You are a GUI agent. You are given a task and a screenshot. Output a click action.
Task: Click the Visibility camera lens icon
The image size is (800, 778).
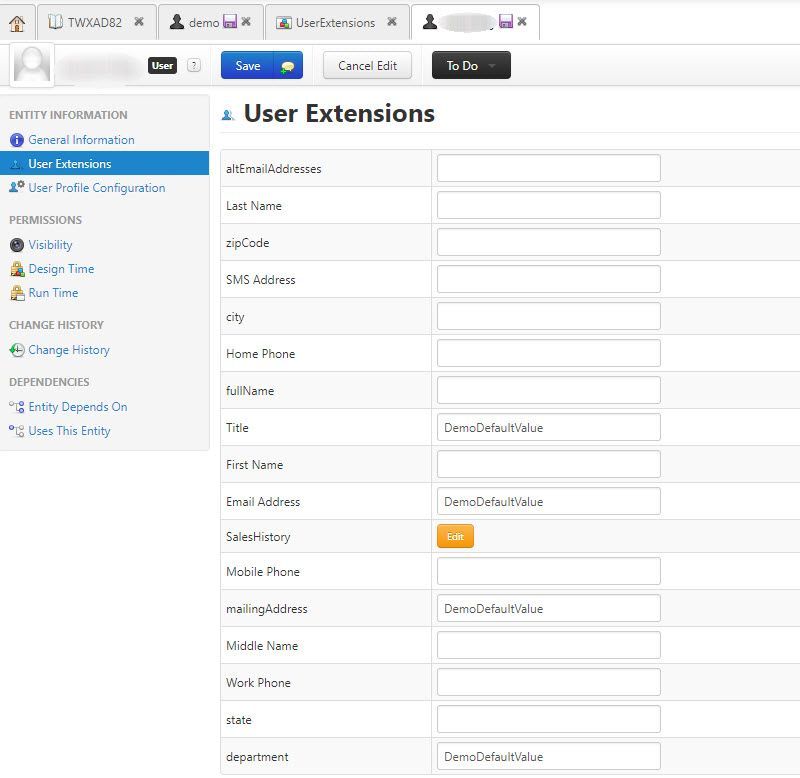(x=17, y=245)
